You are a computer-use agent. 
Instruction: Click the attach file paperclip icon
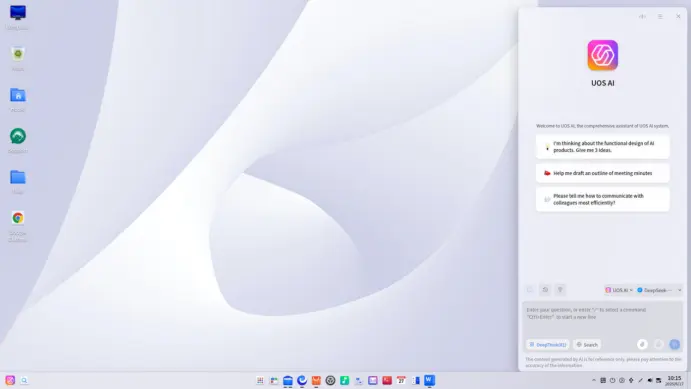pyautogui.click(x=642, y=344)
